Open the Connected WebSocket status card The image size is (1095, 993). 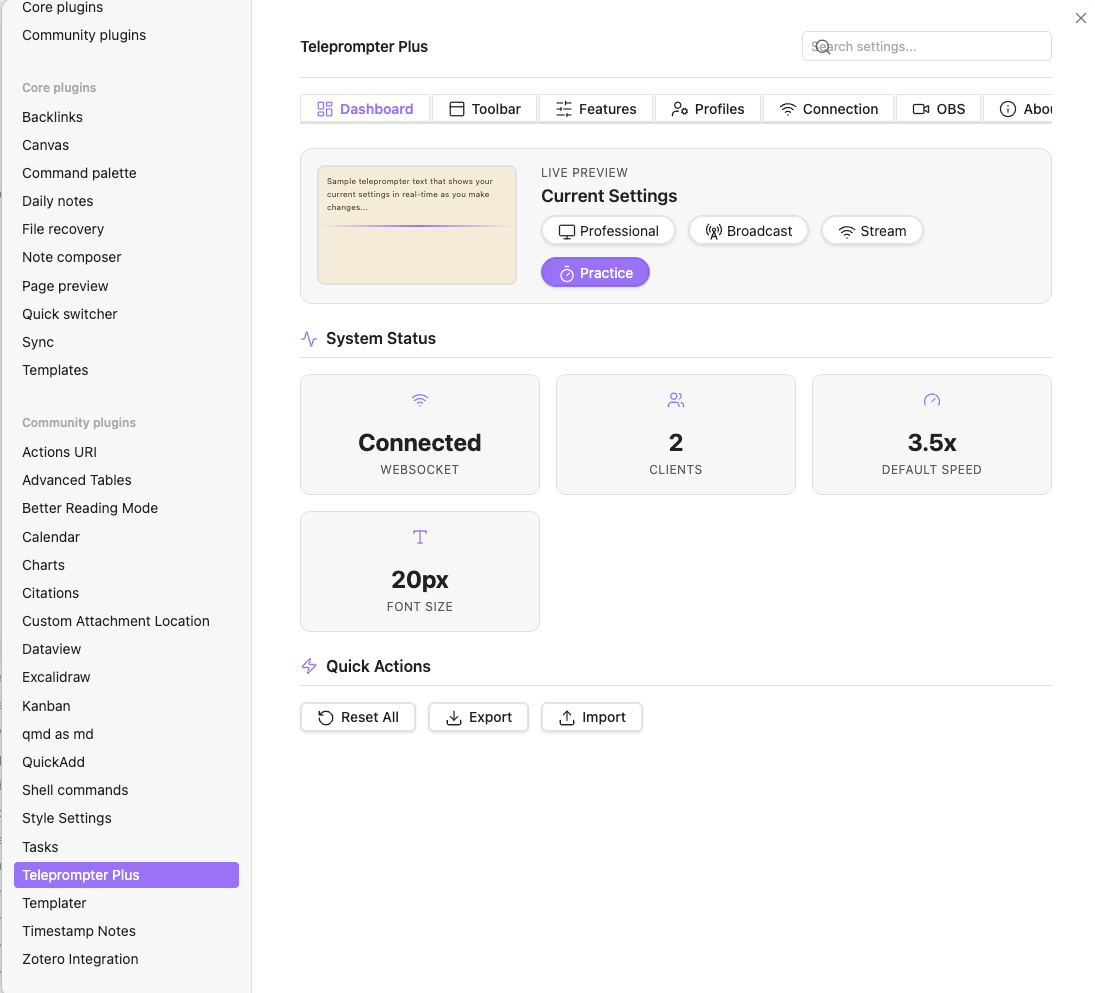click(x=420, y=434)
